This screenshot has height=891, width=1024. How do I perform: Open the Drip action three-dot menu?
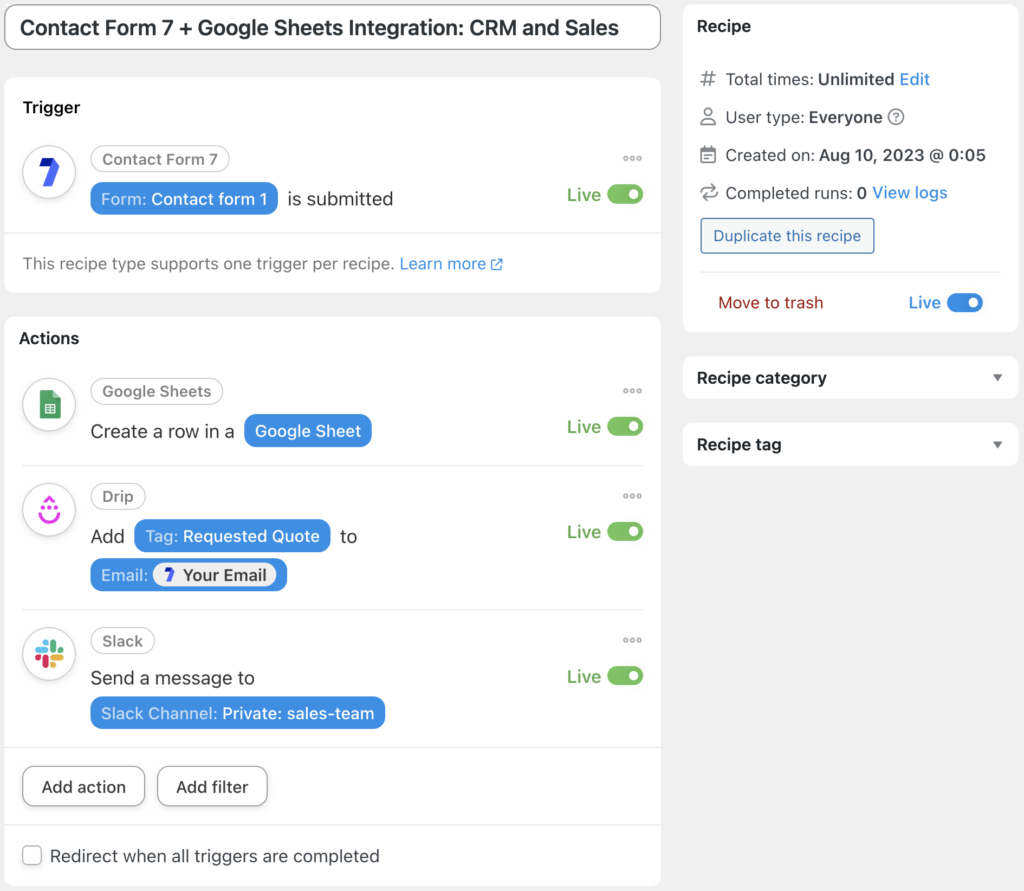(x=632, y=496)
